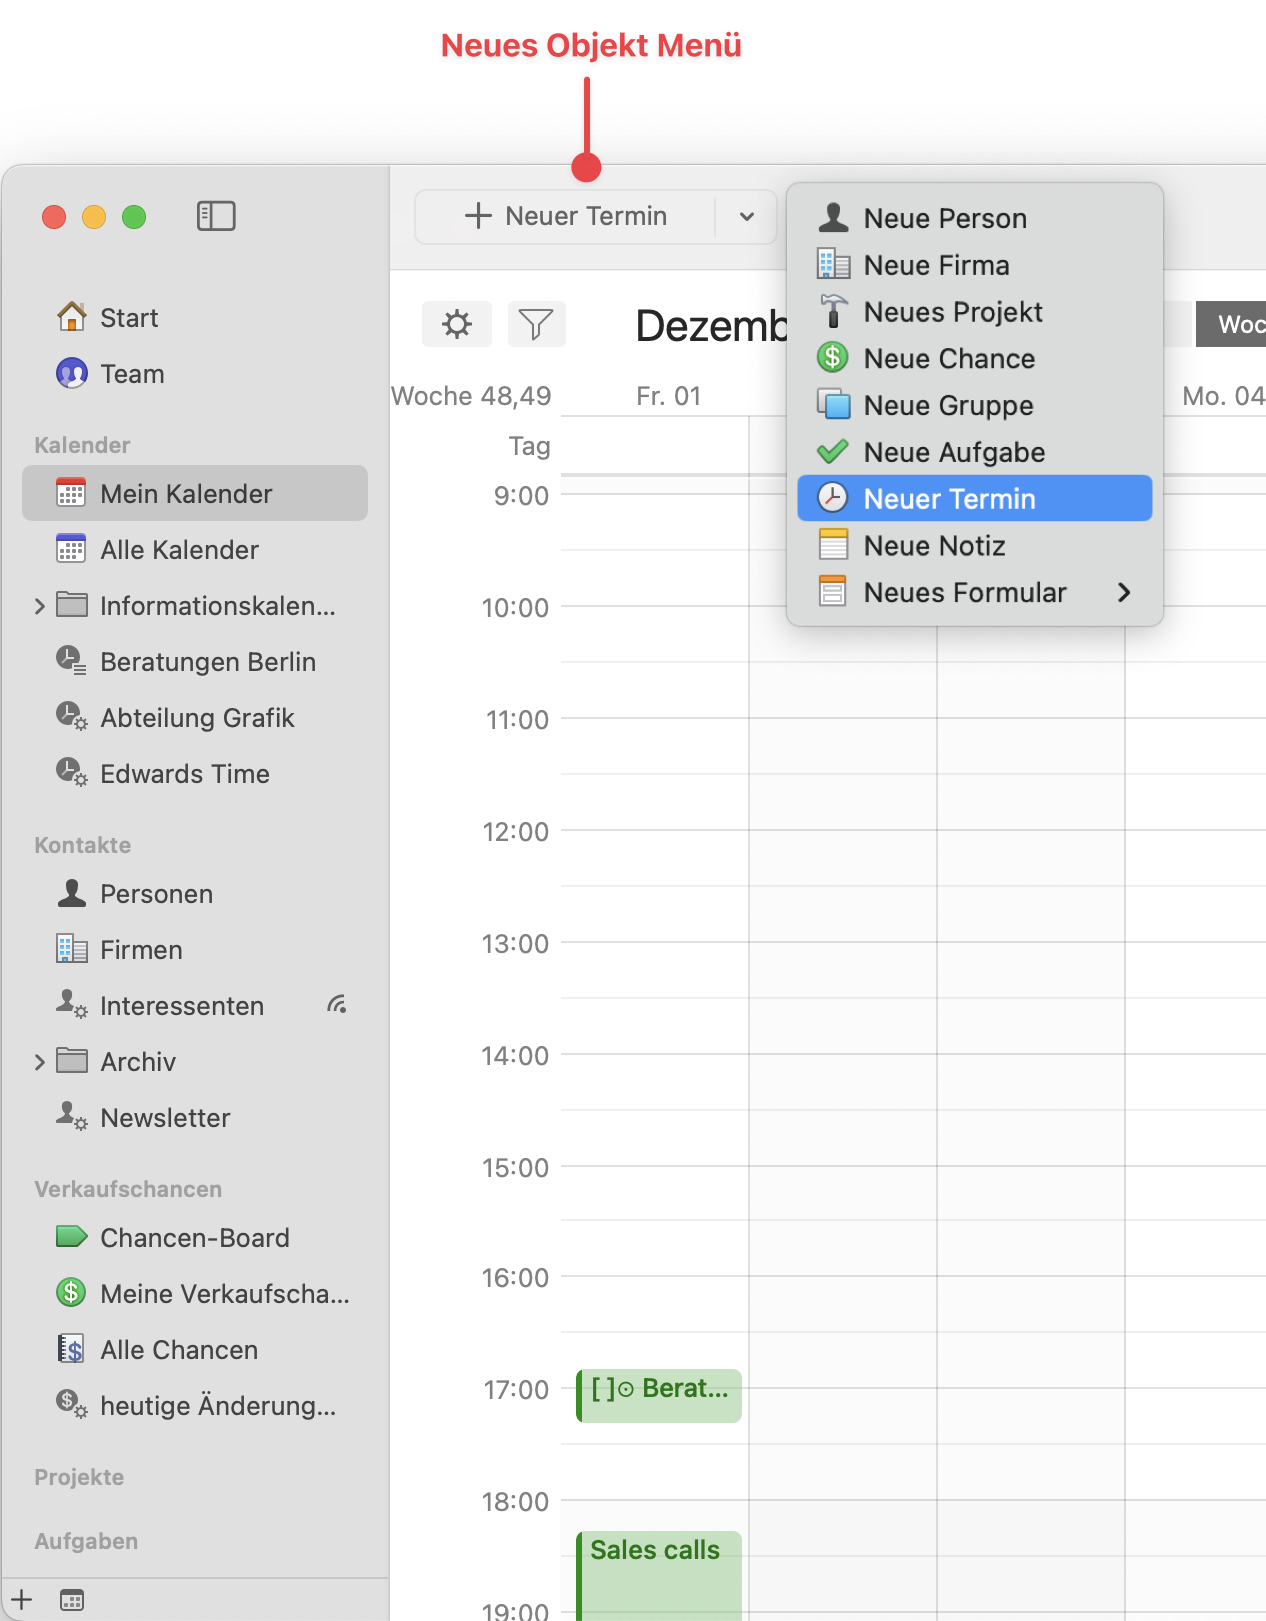Open the Sales calls appointment

656,1551
